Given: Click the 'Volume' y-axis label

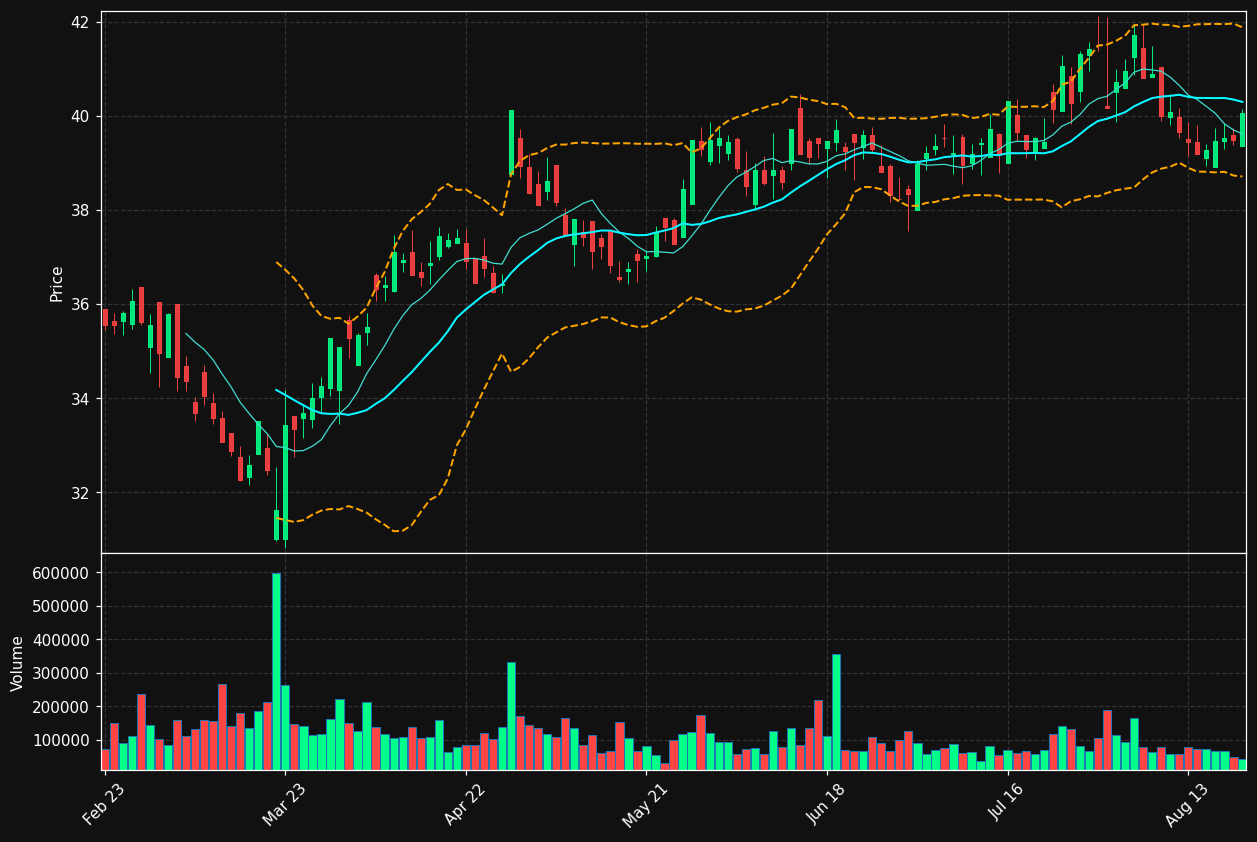Looking at the screenshot, I should click(18, 663).
